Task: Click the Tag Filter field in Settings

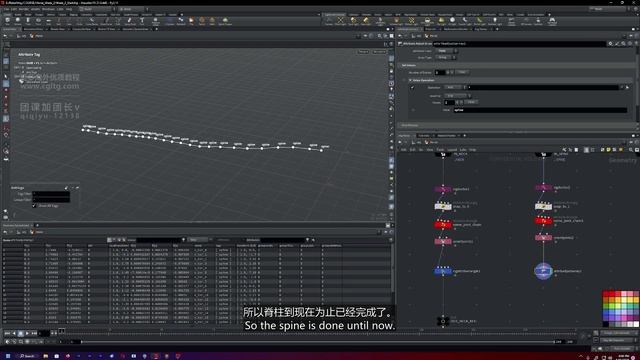Action: [x=51, y=194]
